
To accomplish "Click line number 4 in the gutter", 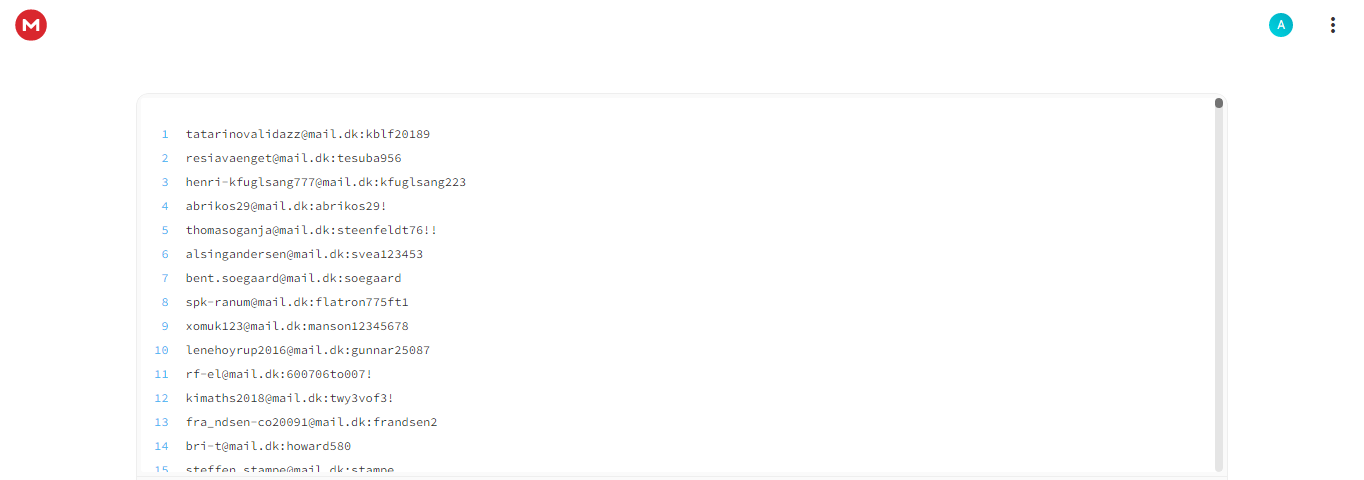I will [165, 206].
